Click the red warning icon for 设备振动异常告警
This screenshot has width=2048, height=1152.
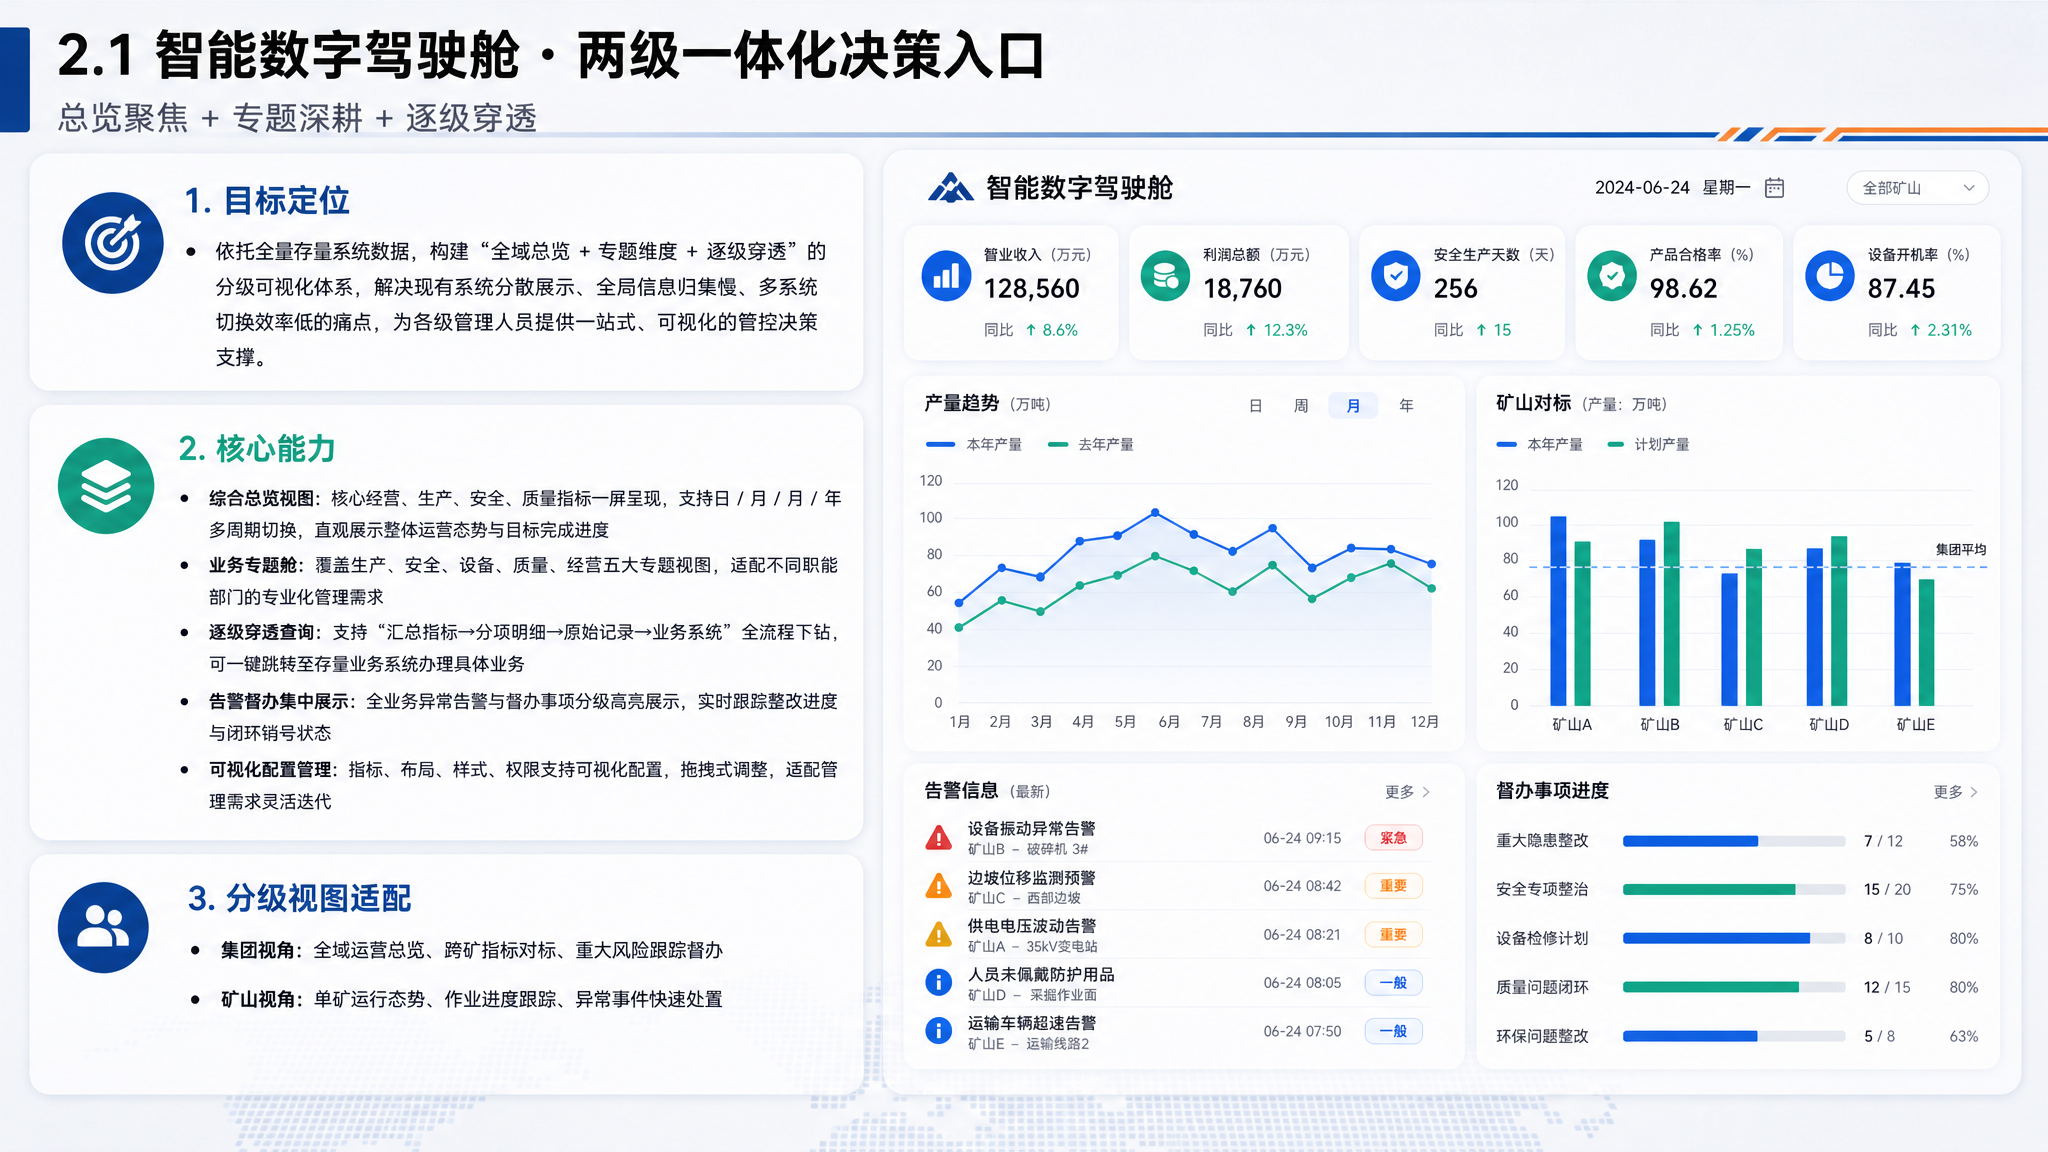click(x=938, y=838)
